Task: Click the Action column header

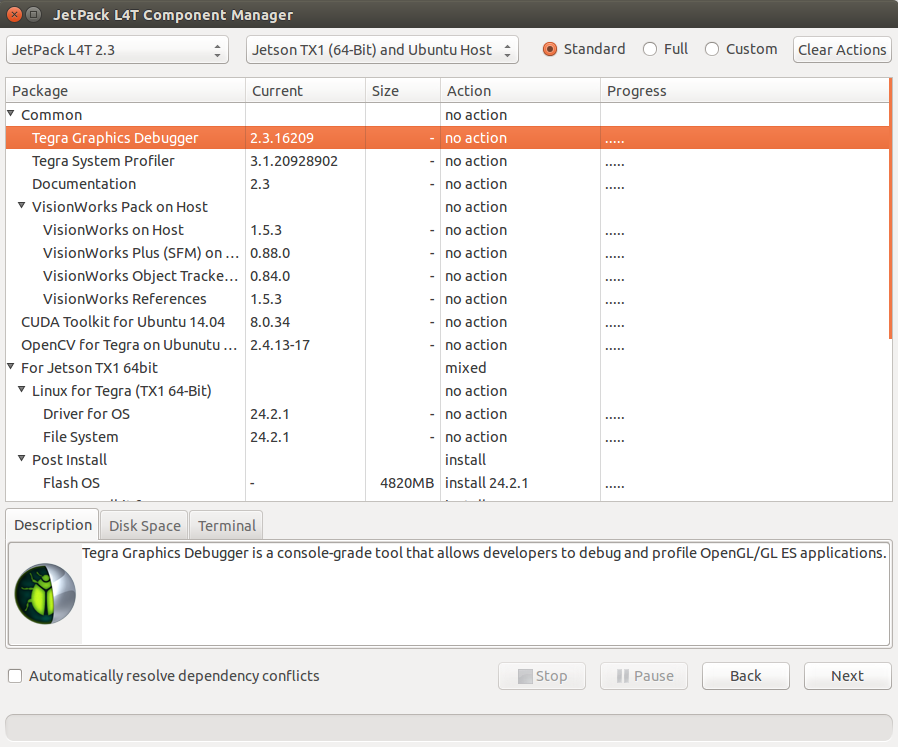Action: (x=520, y=91)
